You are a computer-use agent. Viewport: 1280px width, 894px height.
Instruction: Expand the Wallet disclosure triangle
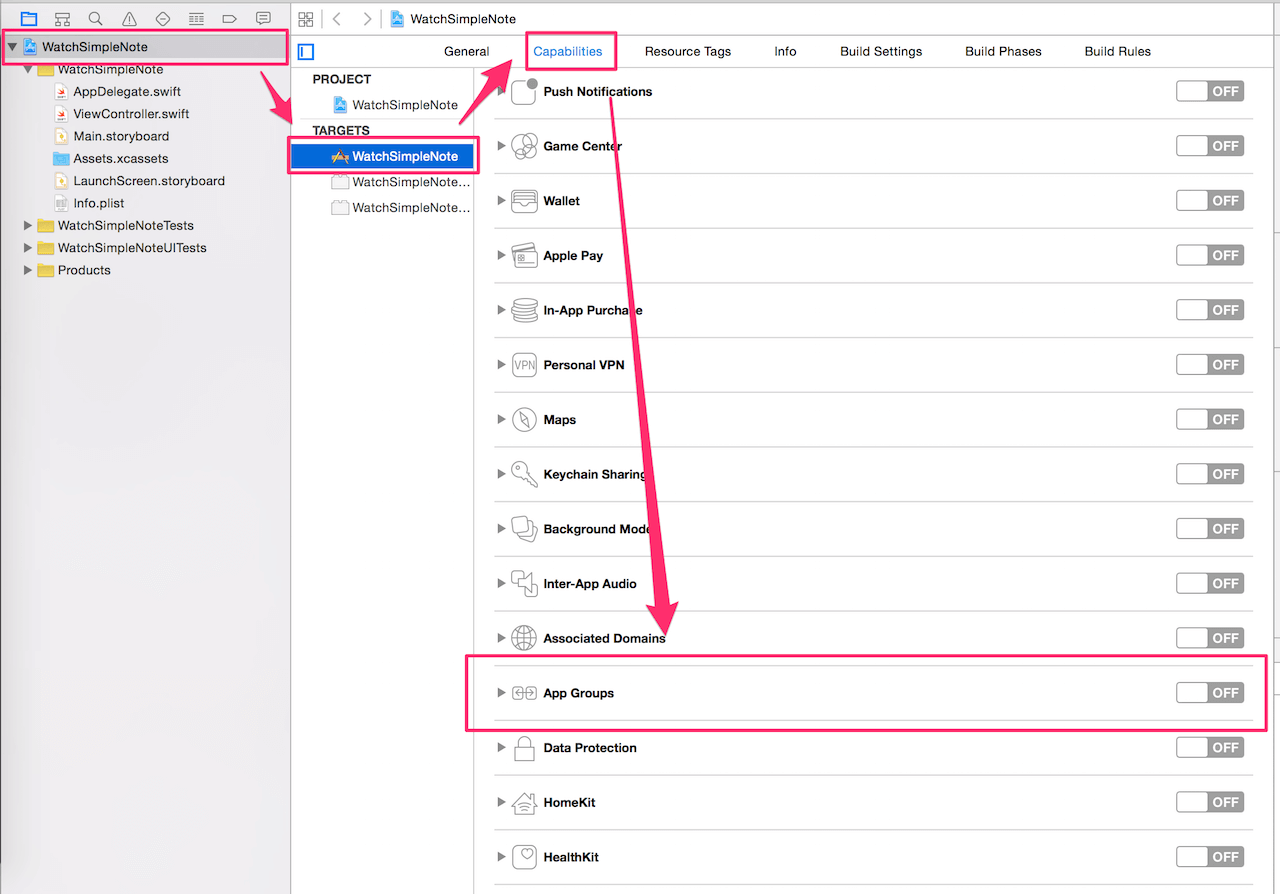coord(502,201)
